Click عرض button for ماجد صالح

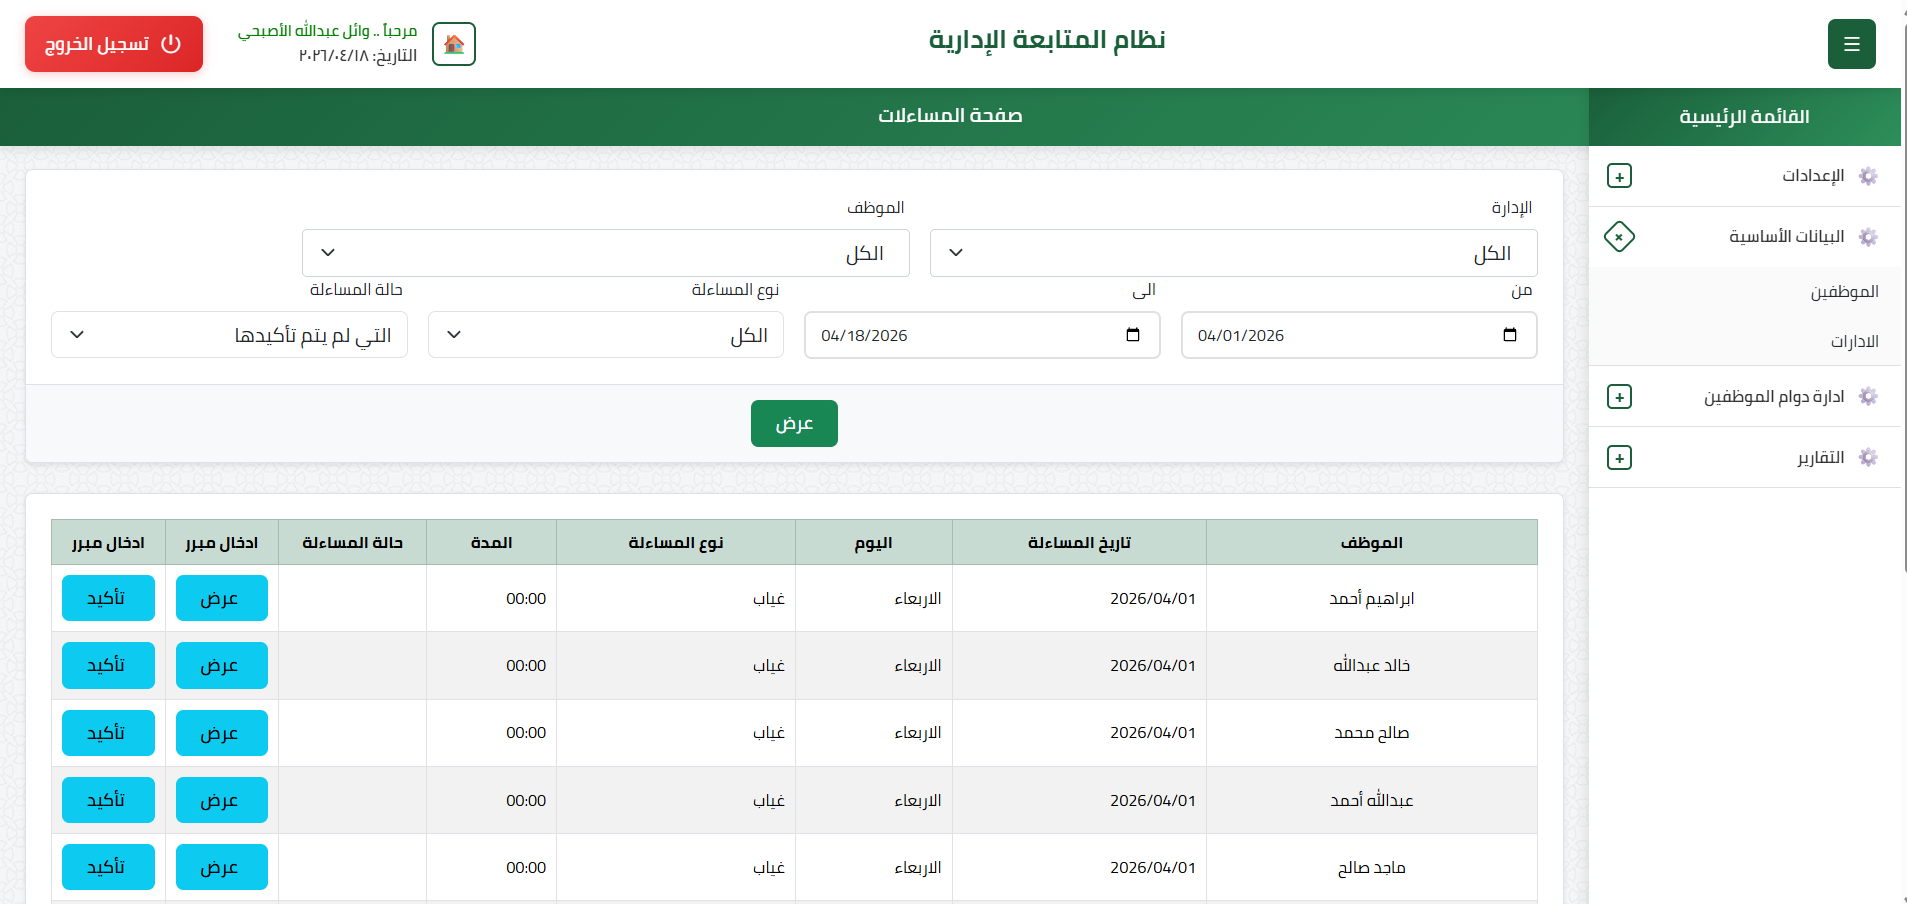click(222, 867)
